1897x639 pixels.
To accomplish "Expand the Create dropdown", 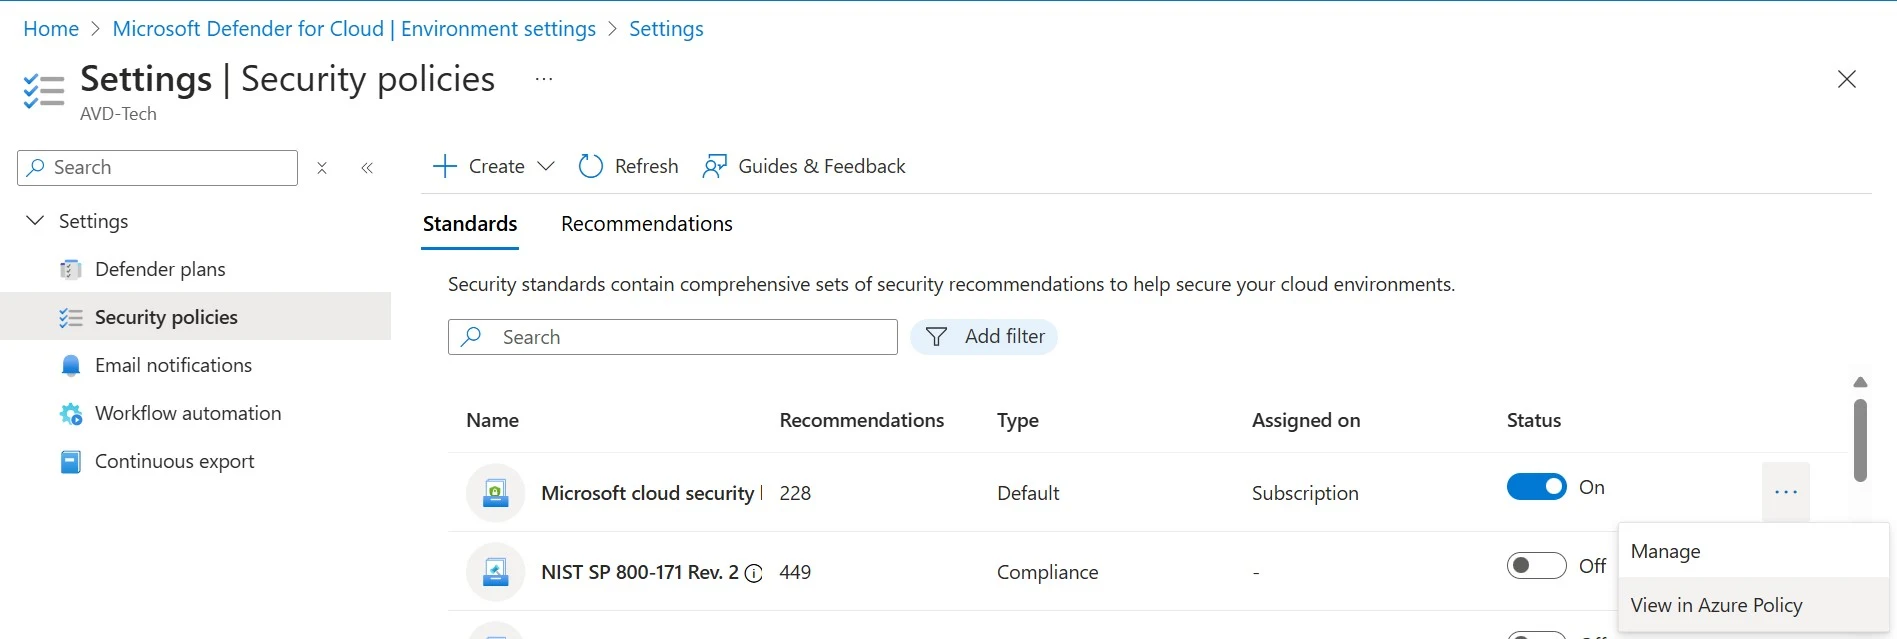I will click(x=545, y=166).
